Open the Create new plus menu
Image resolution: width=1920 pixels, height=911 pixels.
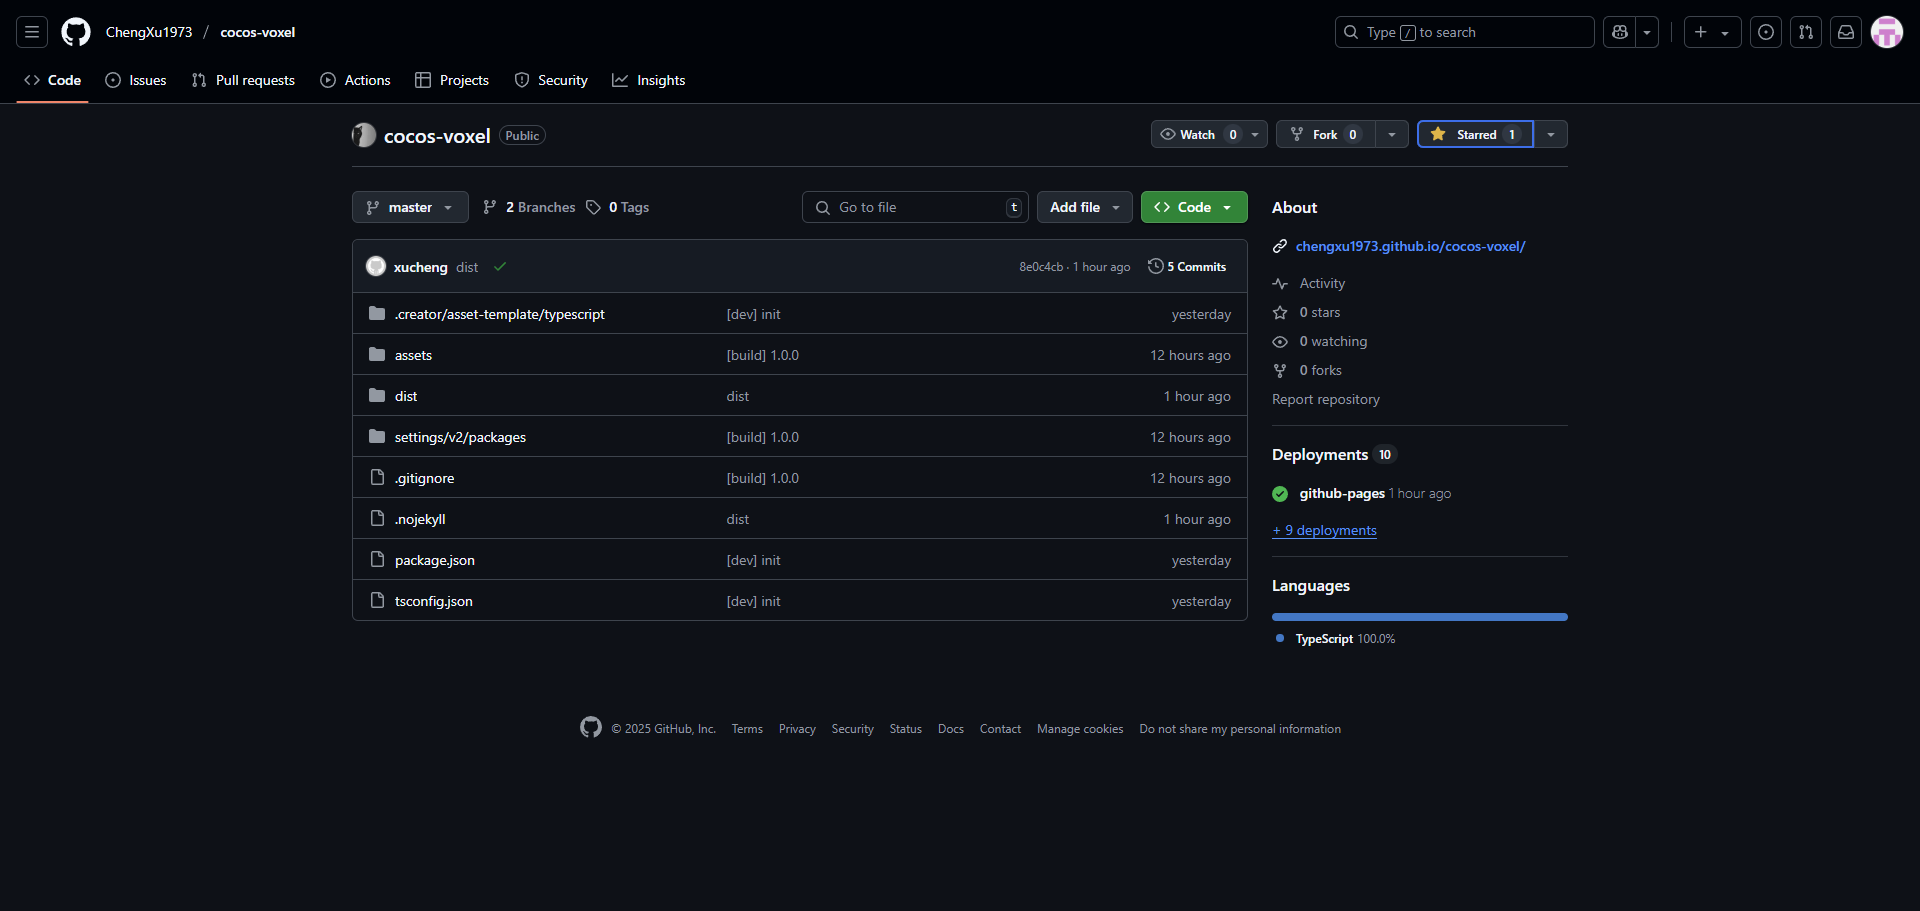coord(1712,32)
